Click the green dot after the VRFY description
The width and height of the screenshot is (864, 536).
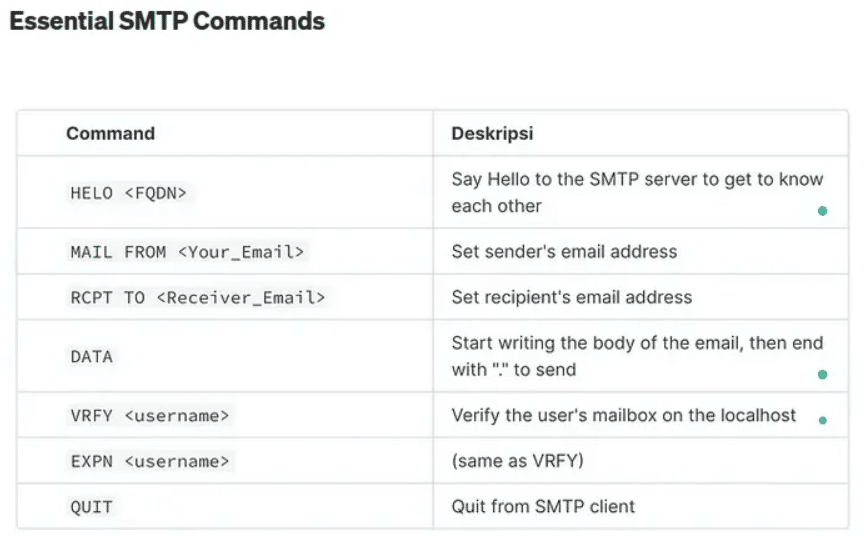[822, 420]
